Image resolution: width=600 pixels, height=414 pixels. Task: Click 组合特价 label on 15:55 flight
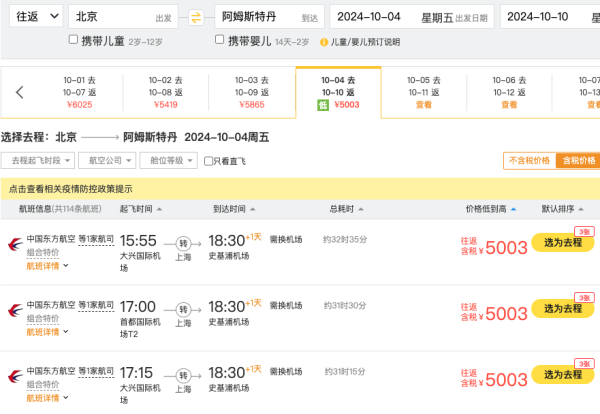tap(42, 253)
